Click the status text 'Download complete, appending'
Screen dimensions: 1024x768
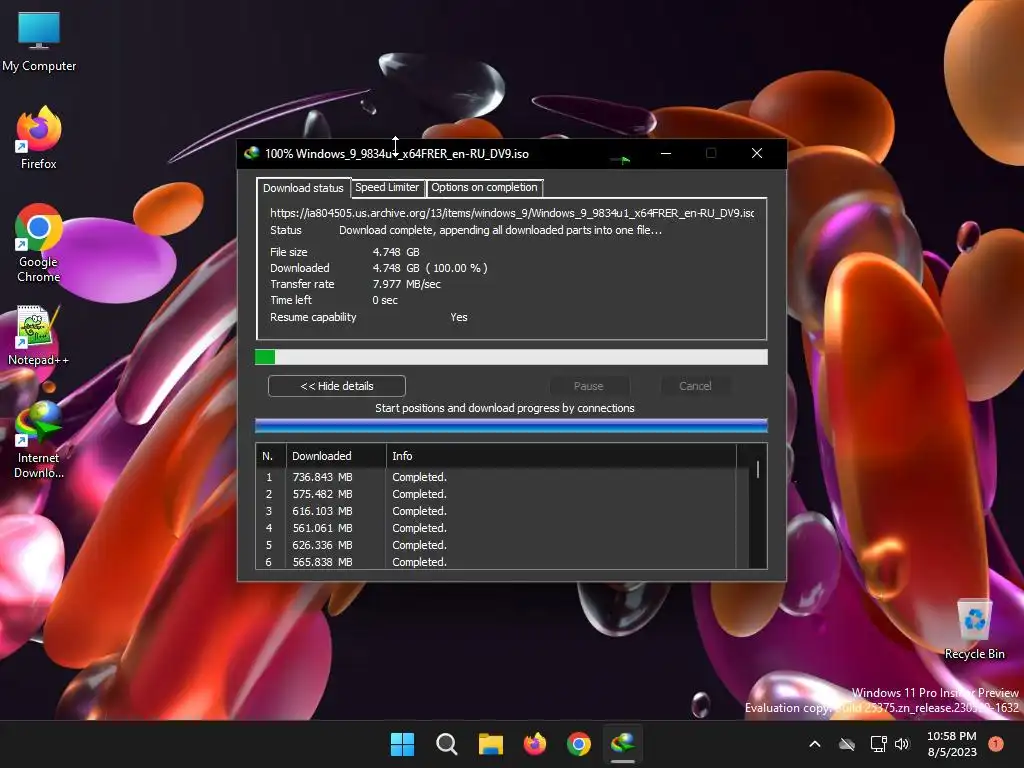coord(500,230)
